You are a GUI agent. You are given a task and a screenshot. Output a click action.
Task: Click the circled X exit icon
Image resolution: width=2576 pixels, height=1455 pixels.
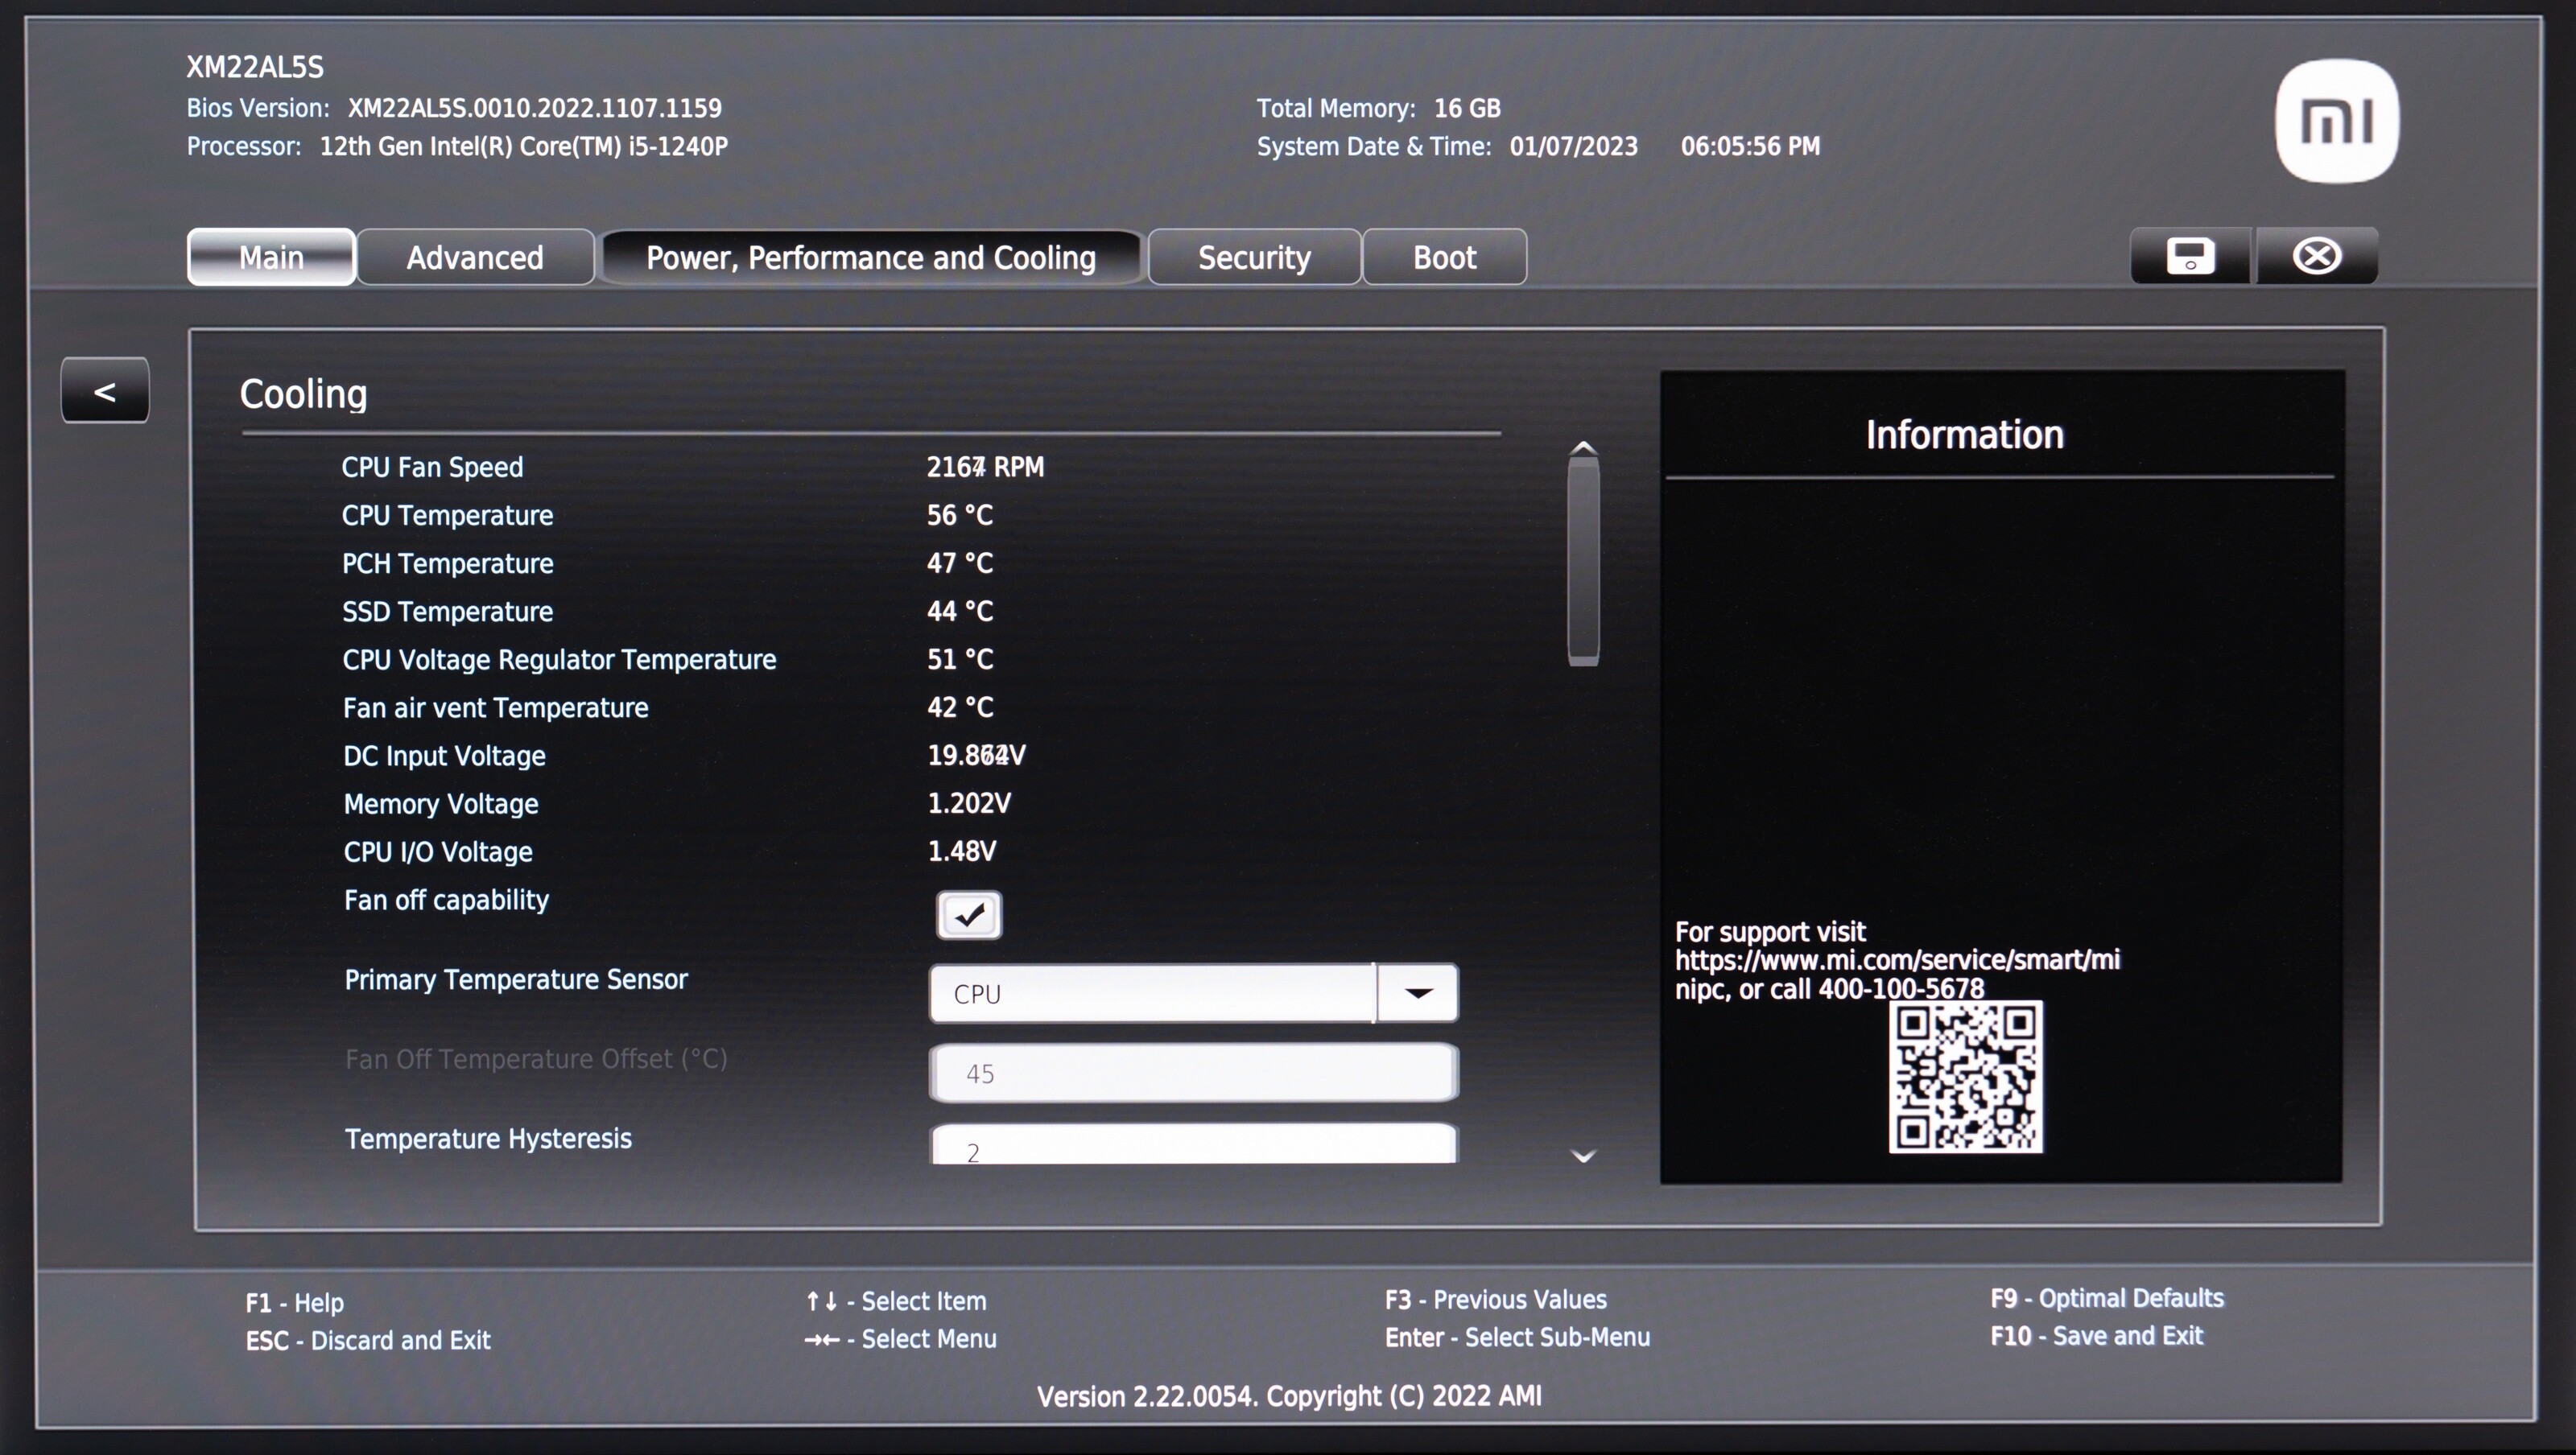point(2316,257)
